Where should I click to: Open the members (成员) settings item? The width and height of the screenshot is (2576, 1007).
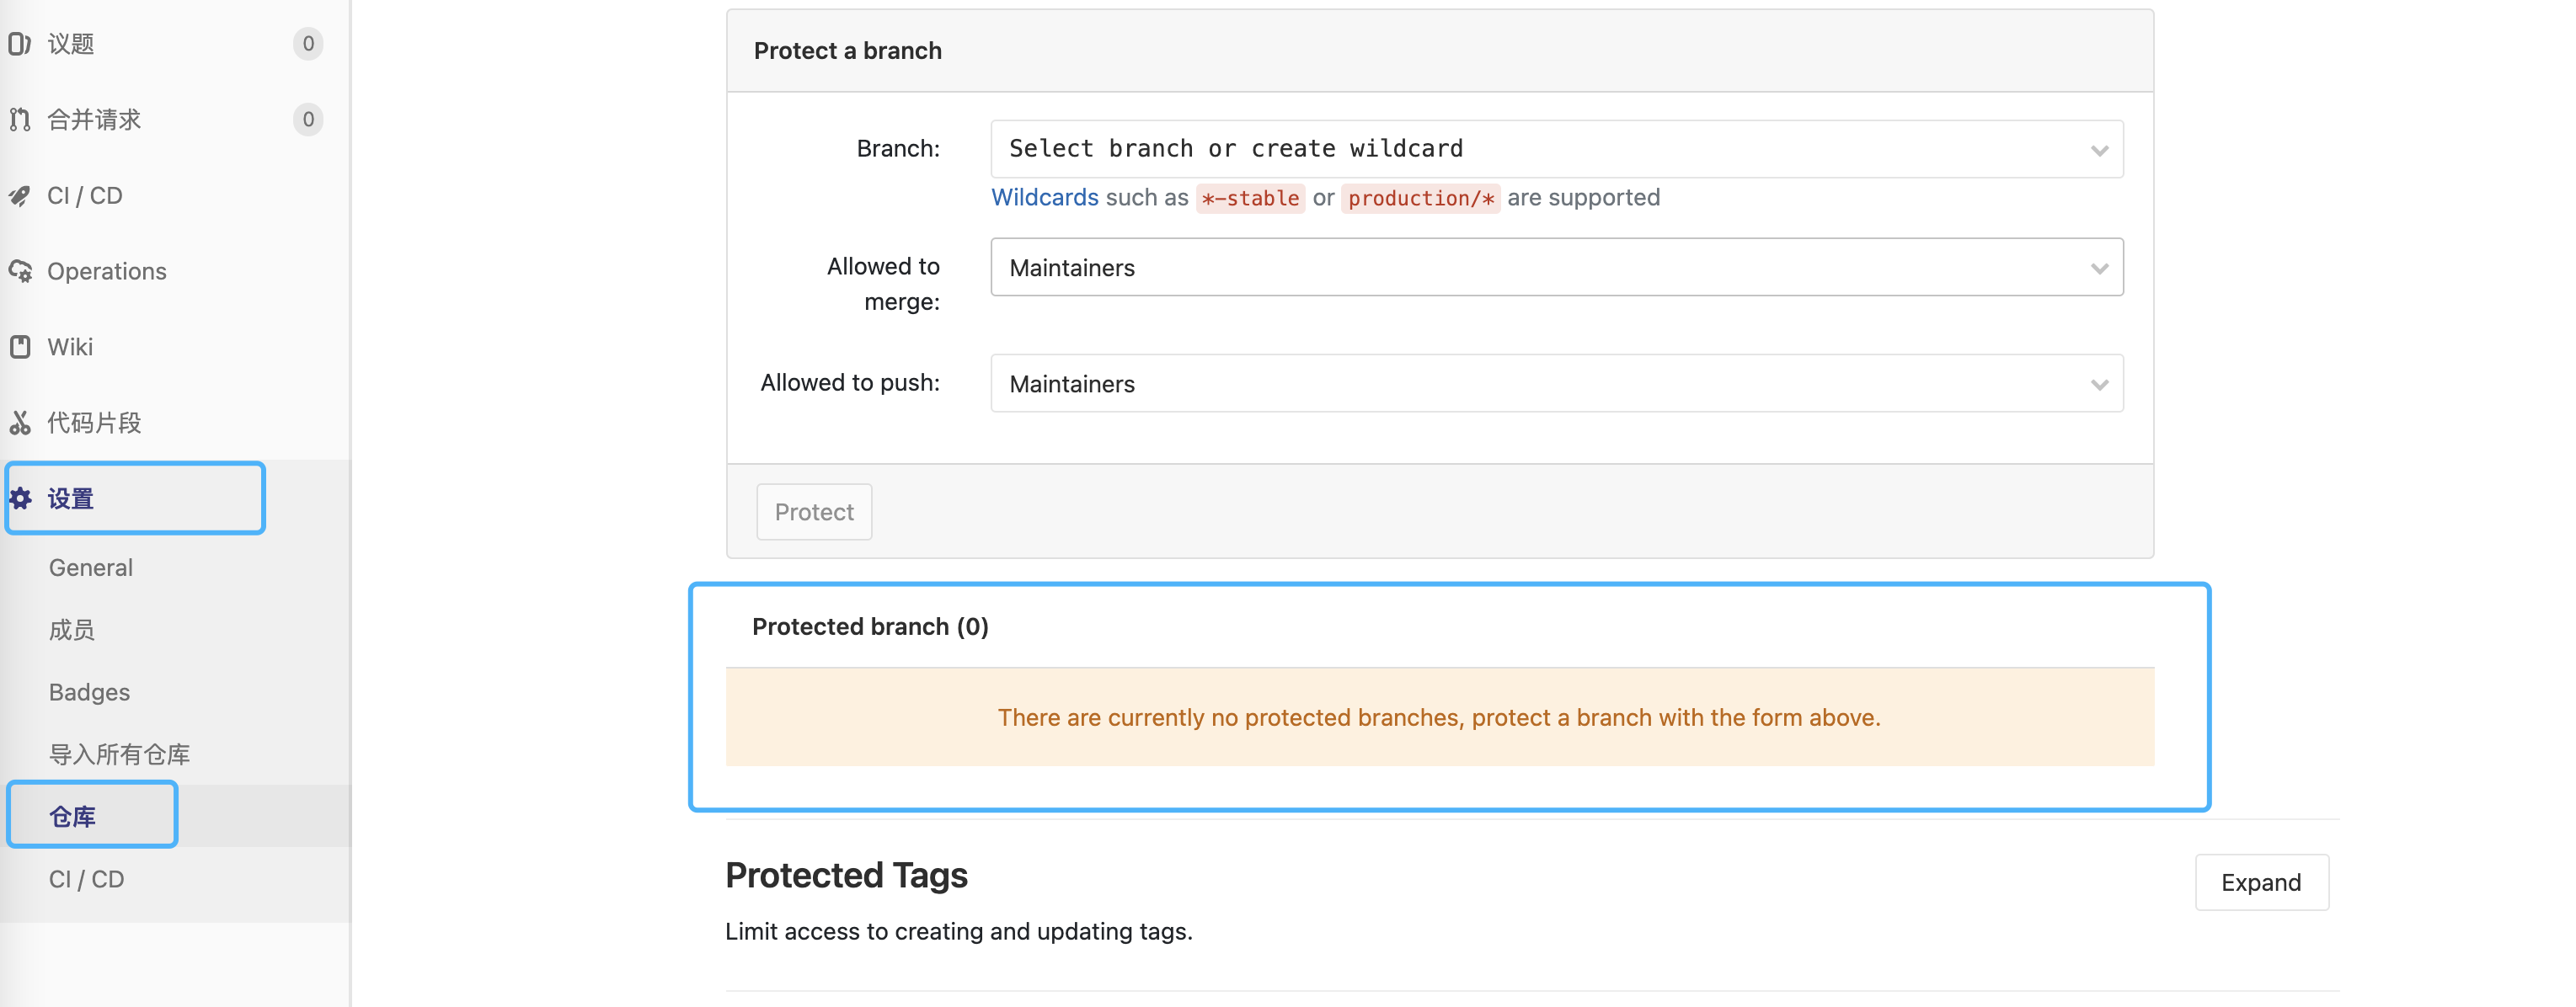(x=72, y=630)
